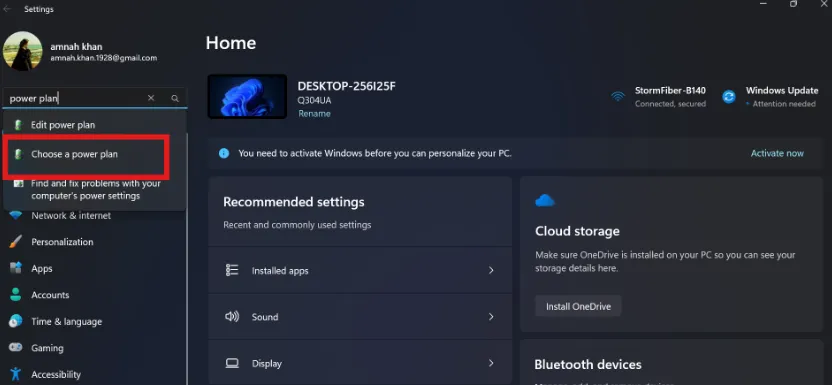Open Find and fix power problems result

tap(94, 189)
